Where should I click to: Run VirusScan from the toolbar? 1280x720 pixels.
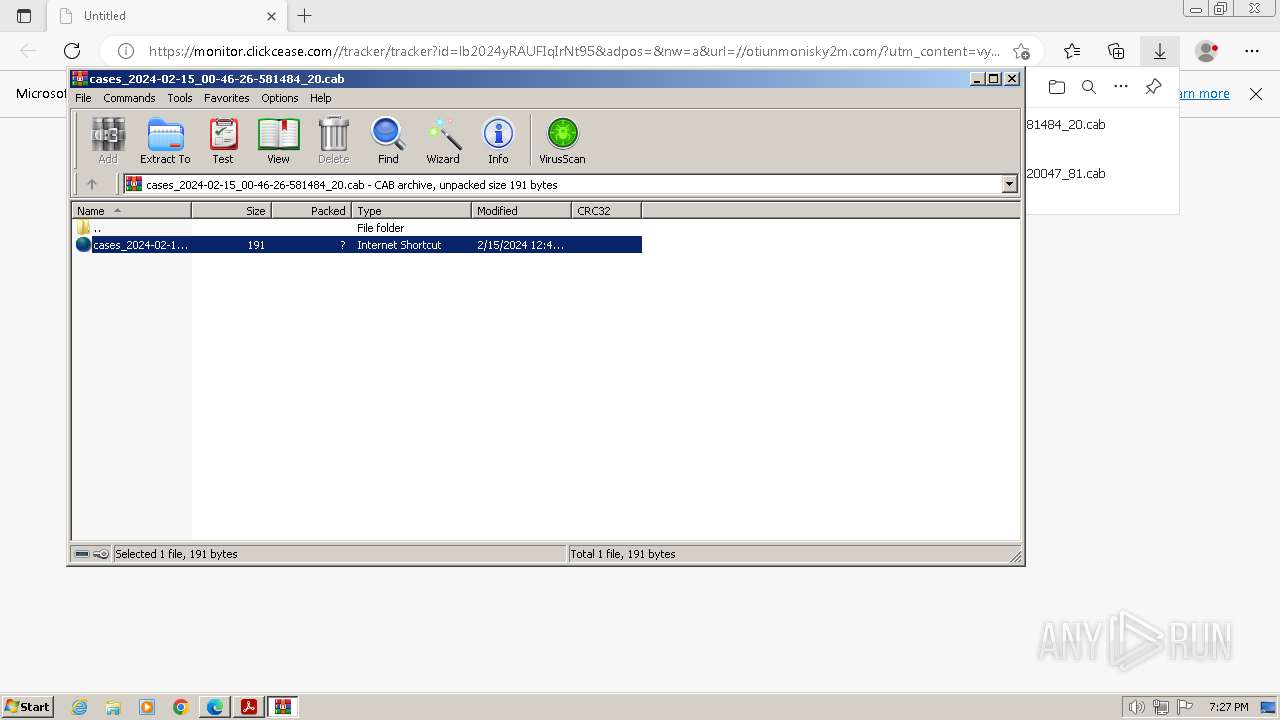[x=562, y=140]
